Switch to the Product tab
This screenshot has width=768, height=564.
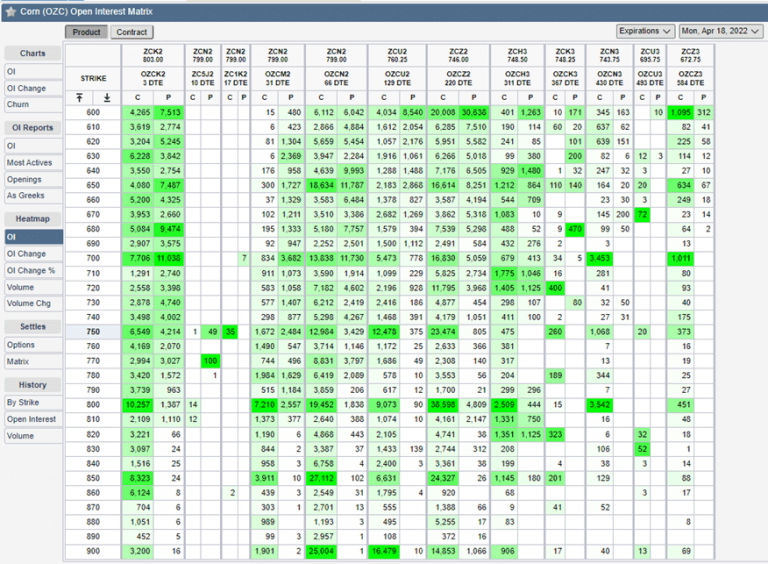86,32
